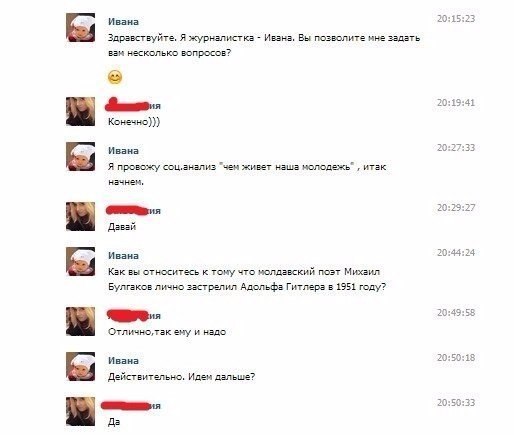
Task: Select the message "Действительно. Идем дальше?"
Action: [182, 377]
